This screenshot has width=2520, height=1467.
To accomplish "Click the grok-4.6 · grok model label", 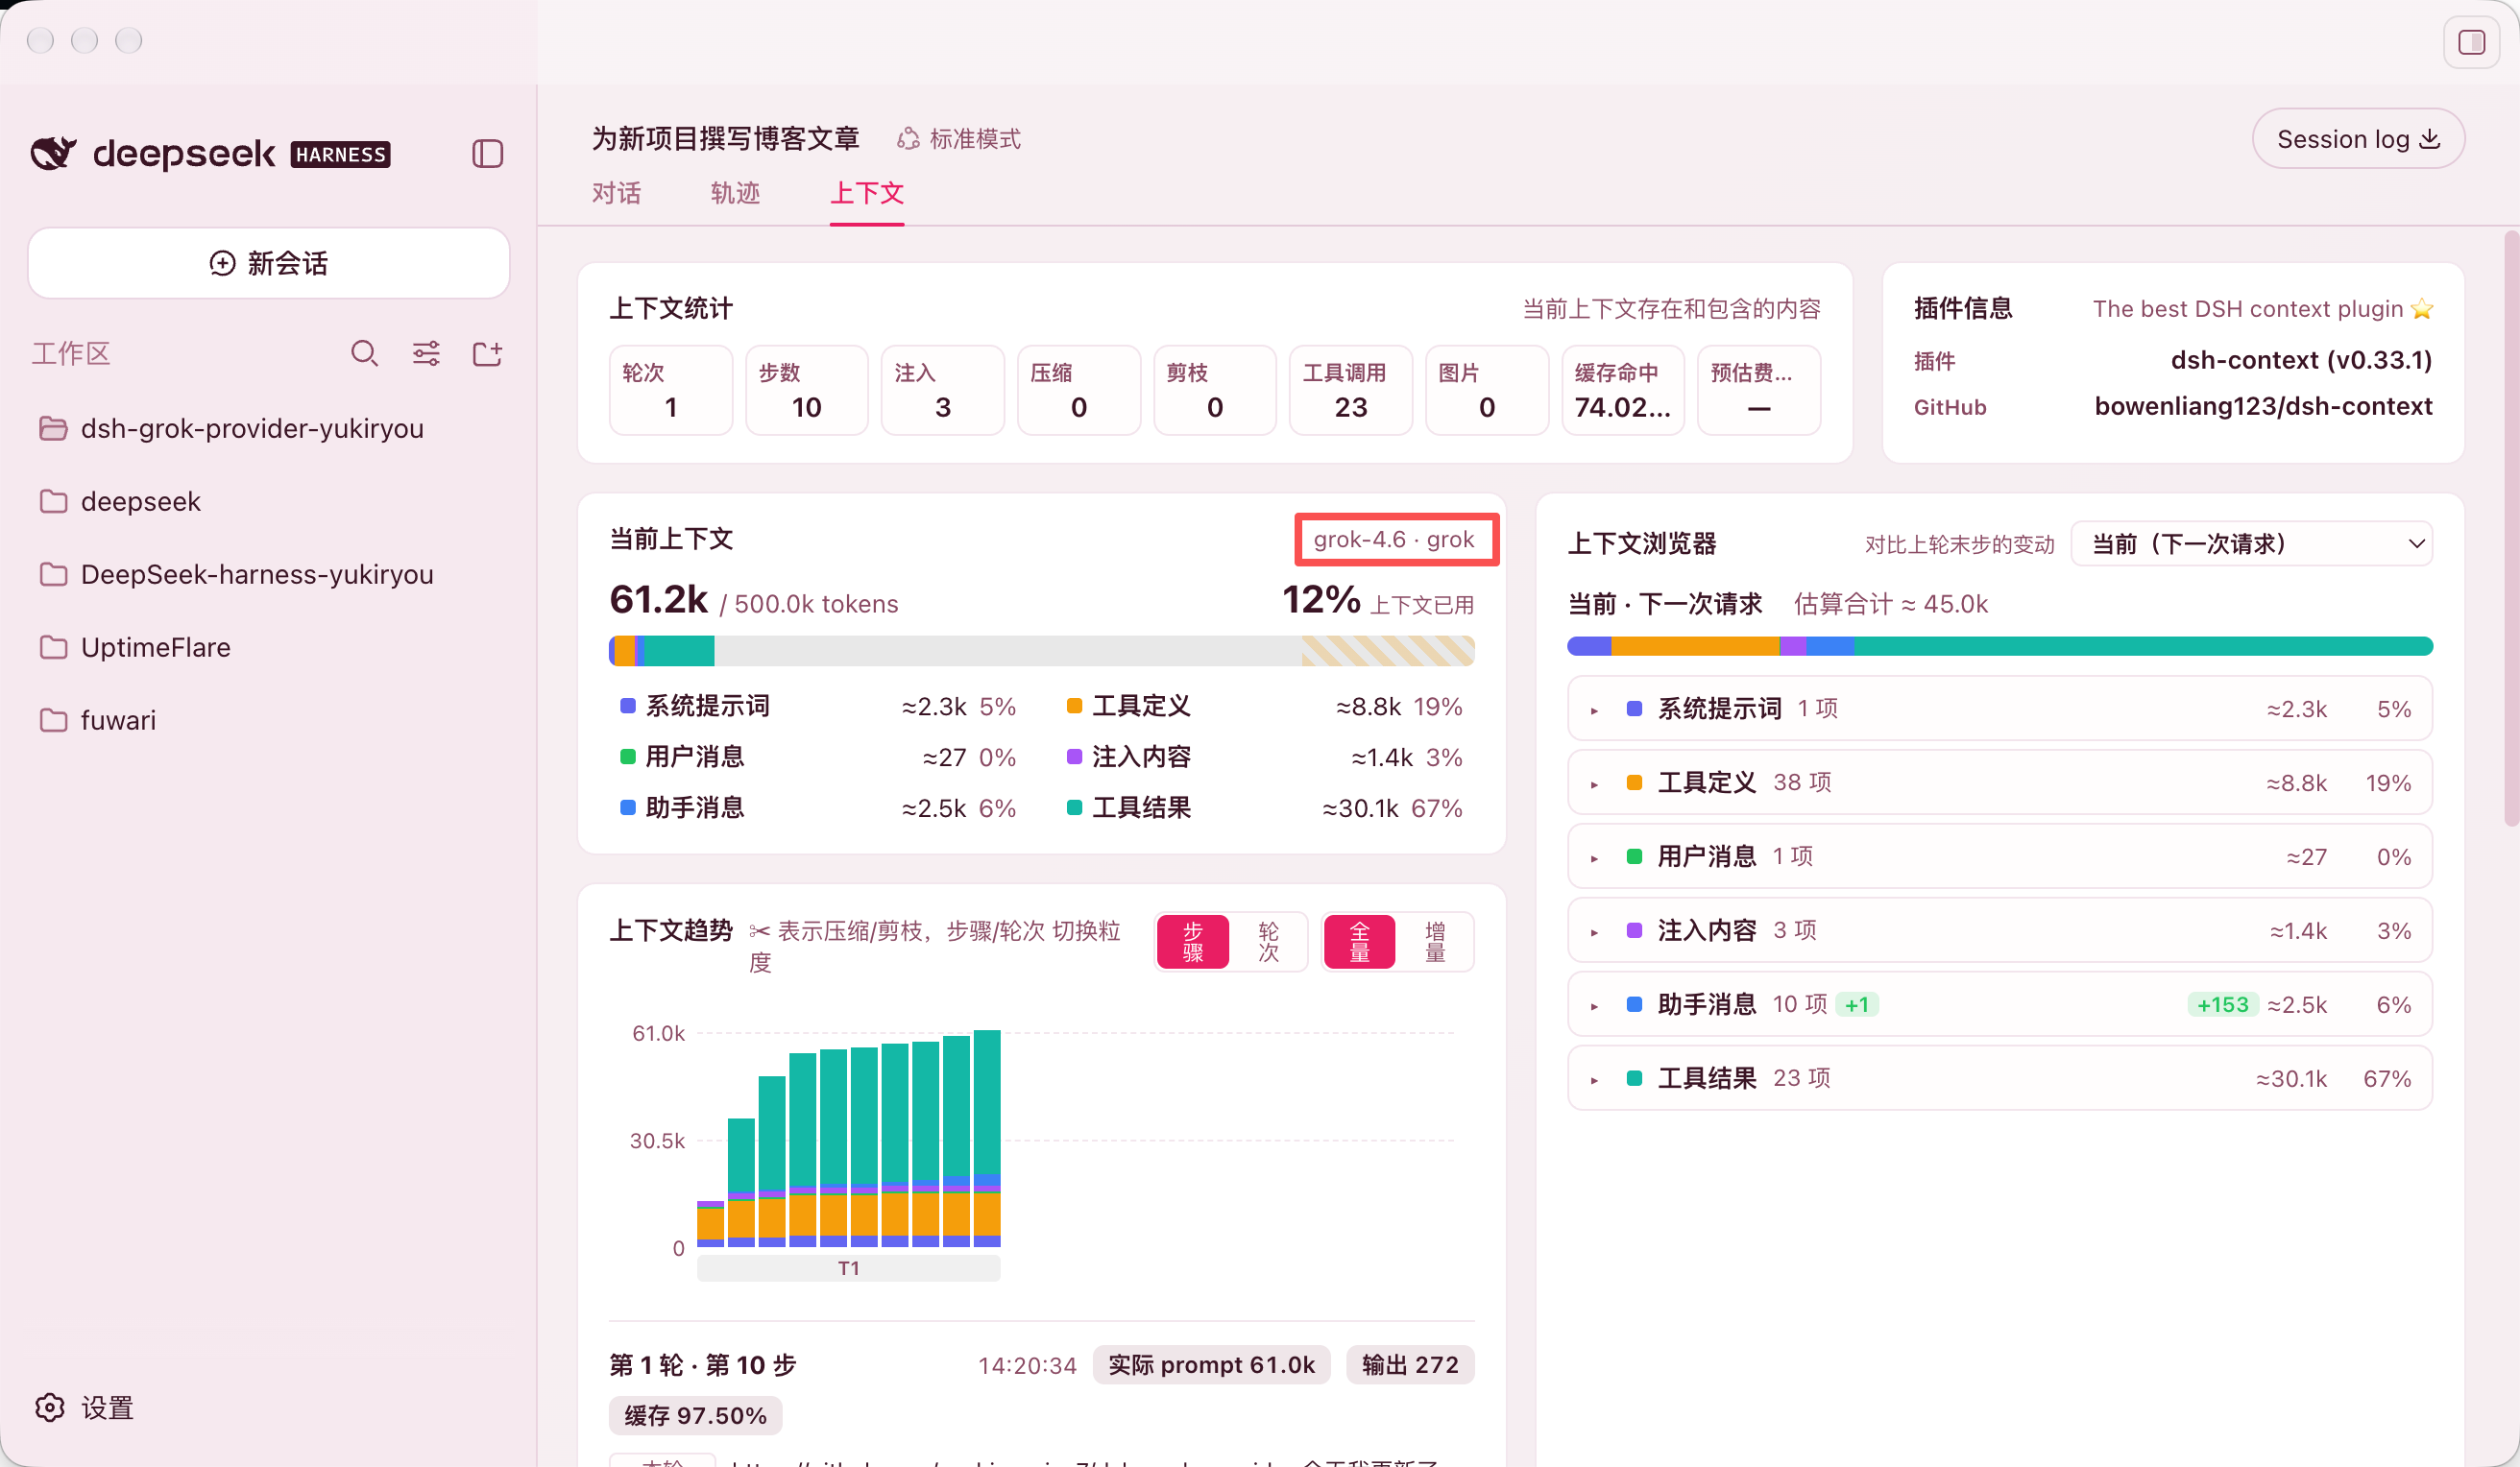I will (x=1394, y=540).
